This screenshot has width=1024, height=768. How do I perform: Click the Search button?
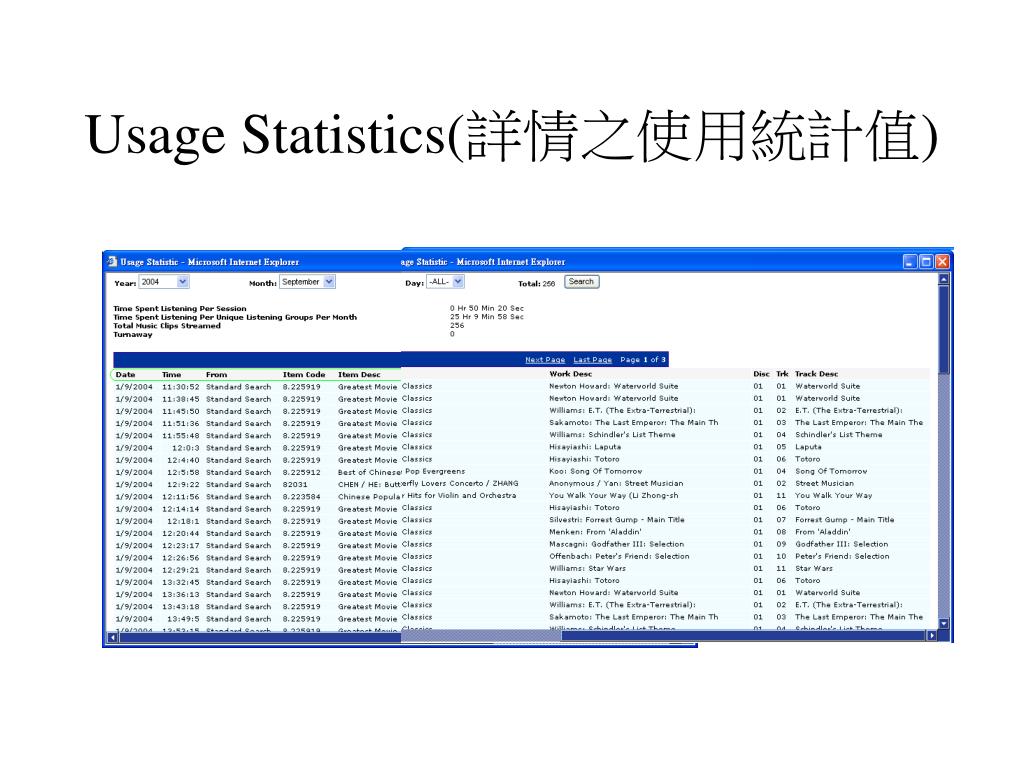[x=581, y=281]
